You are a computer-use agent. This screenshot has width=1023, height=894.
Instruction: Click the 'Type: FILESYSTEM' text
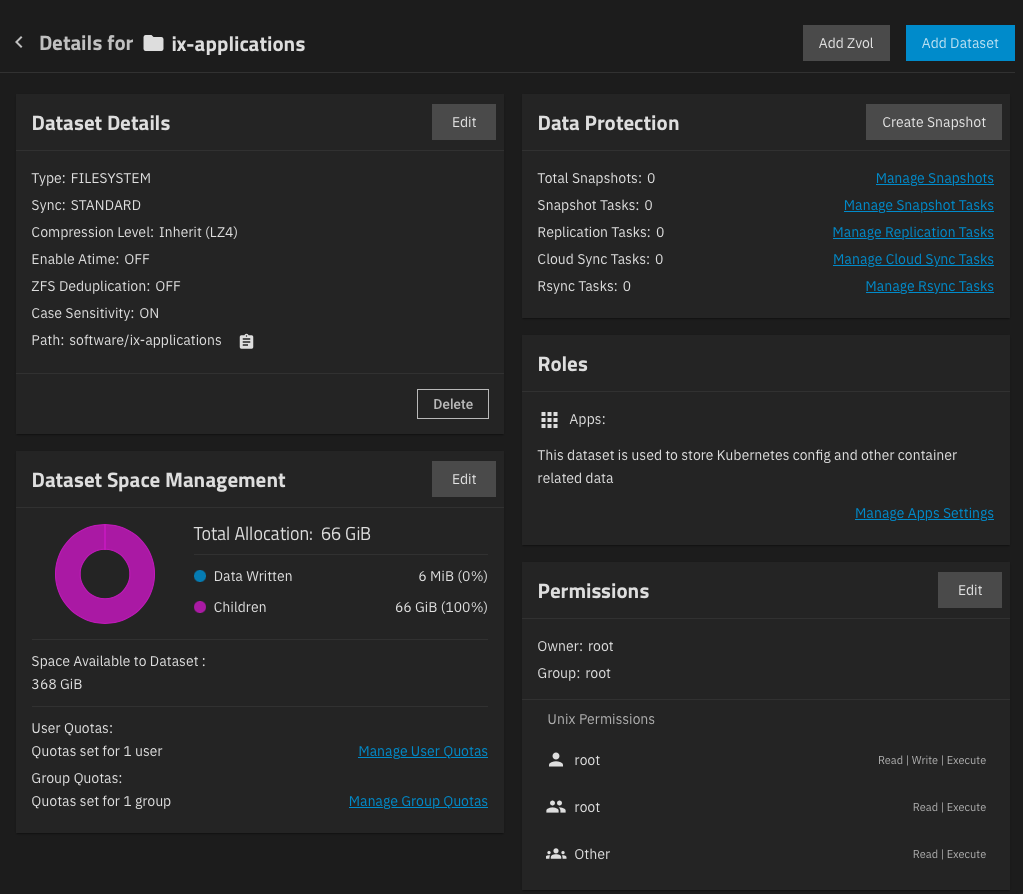click(91, 178)
